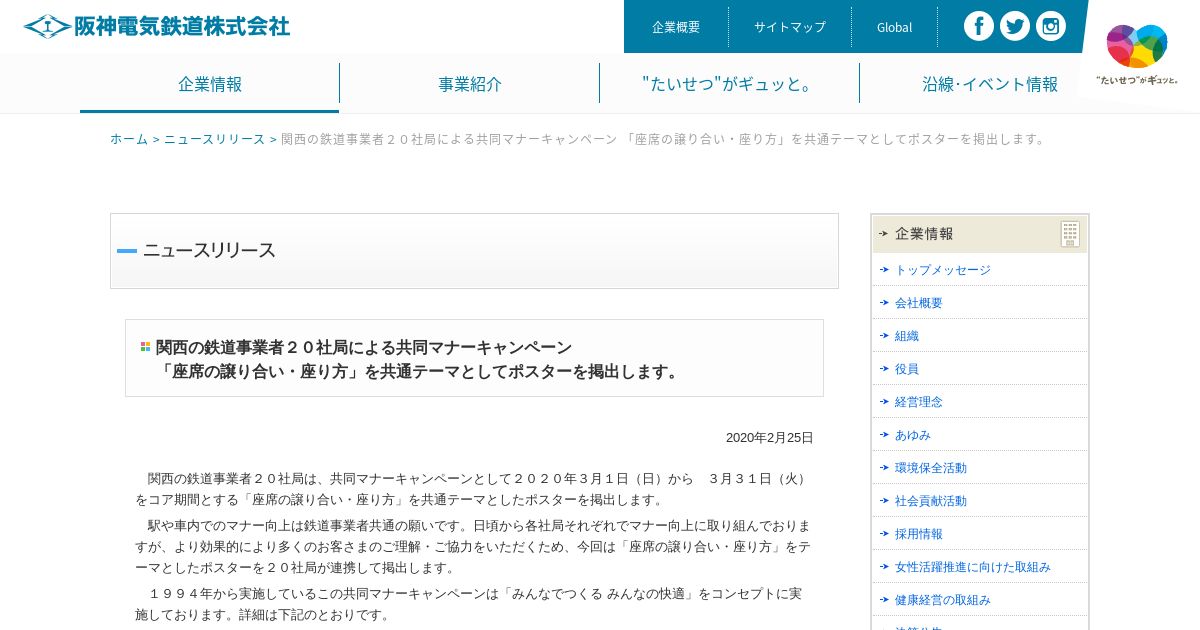The width and height of the screenshot is (1200, 630).
Task: Open 健康経営の取組み in the sidebar
Action: (943, 600)
